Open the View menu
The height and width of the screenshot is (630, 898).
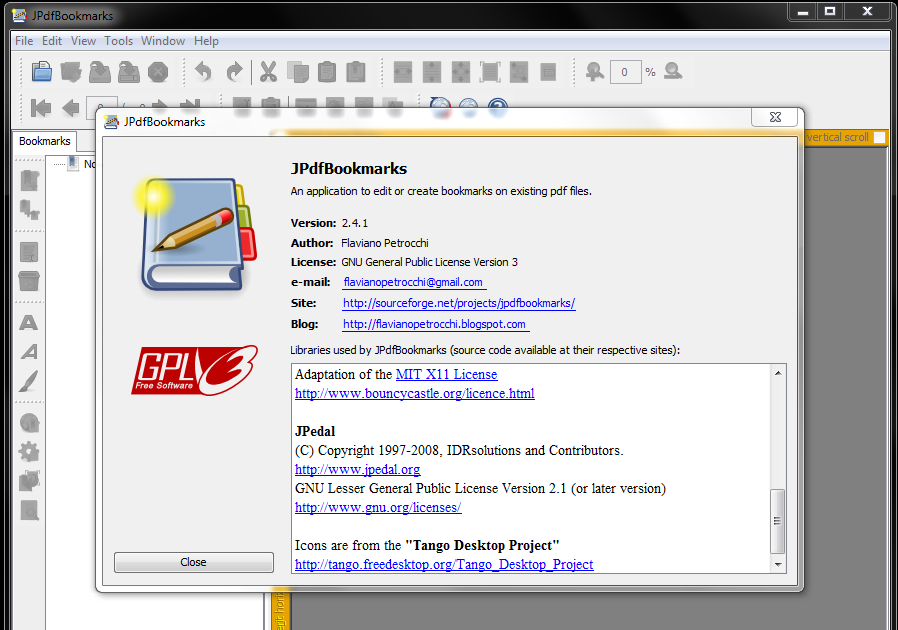[x=83, y=41]
